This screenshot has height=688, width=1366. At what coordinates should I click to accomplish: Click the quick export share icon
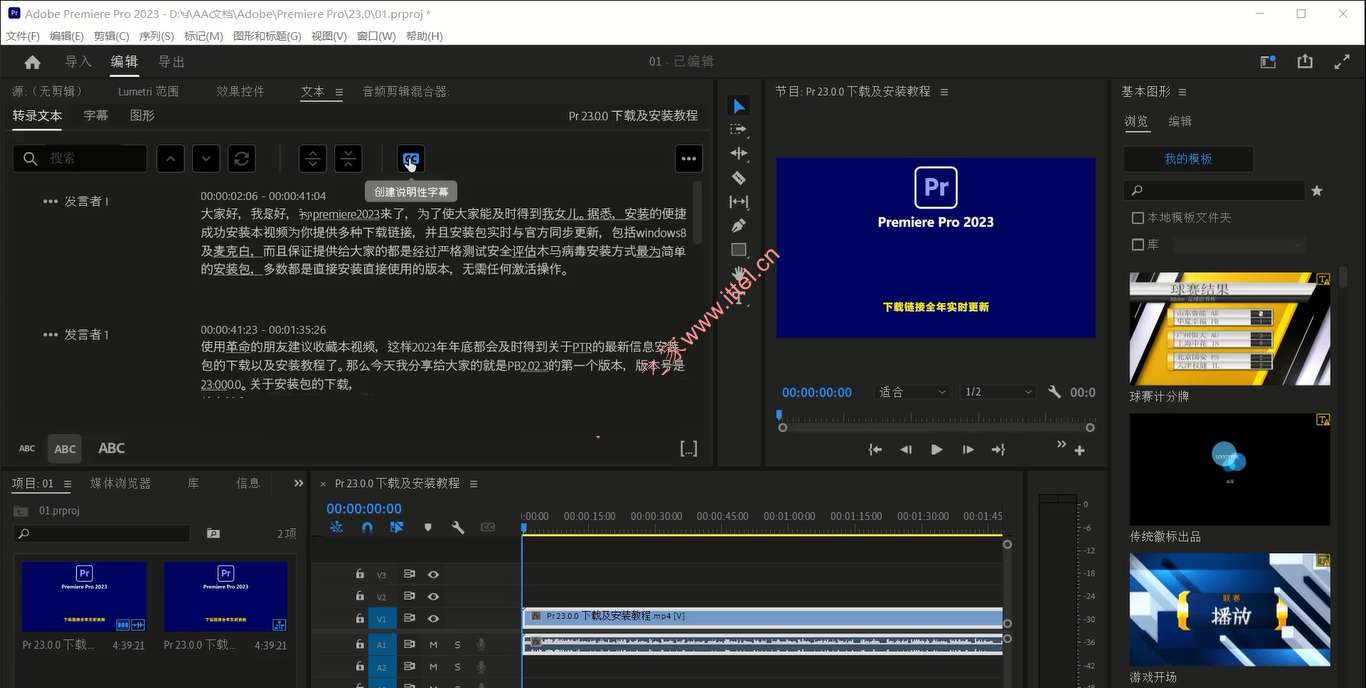point(1305,62)
